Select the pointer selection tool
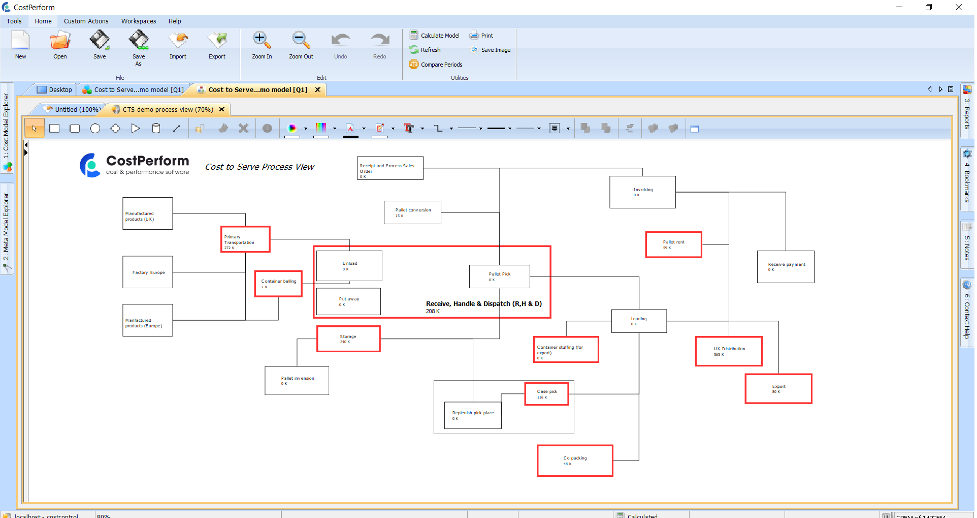This screenshot has height=518, width=977. (x=34, y=128)
